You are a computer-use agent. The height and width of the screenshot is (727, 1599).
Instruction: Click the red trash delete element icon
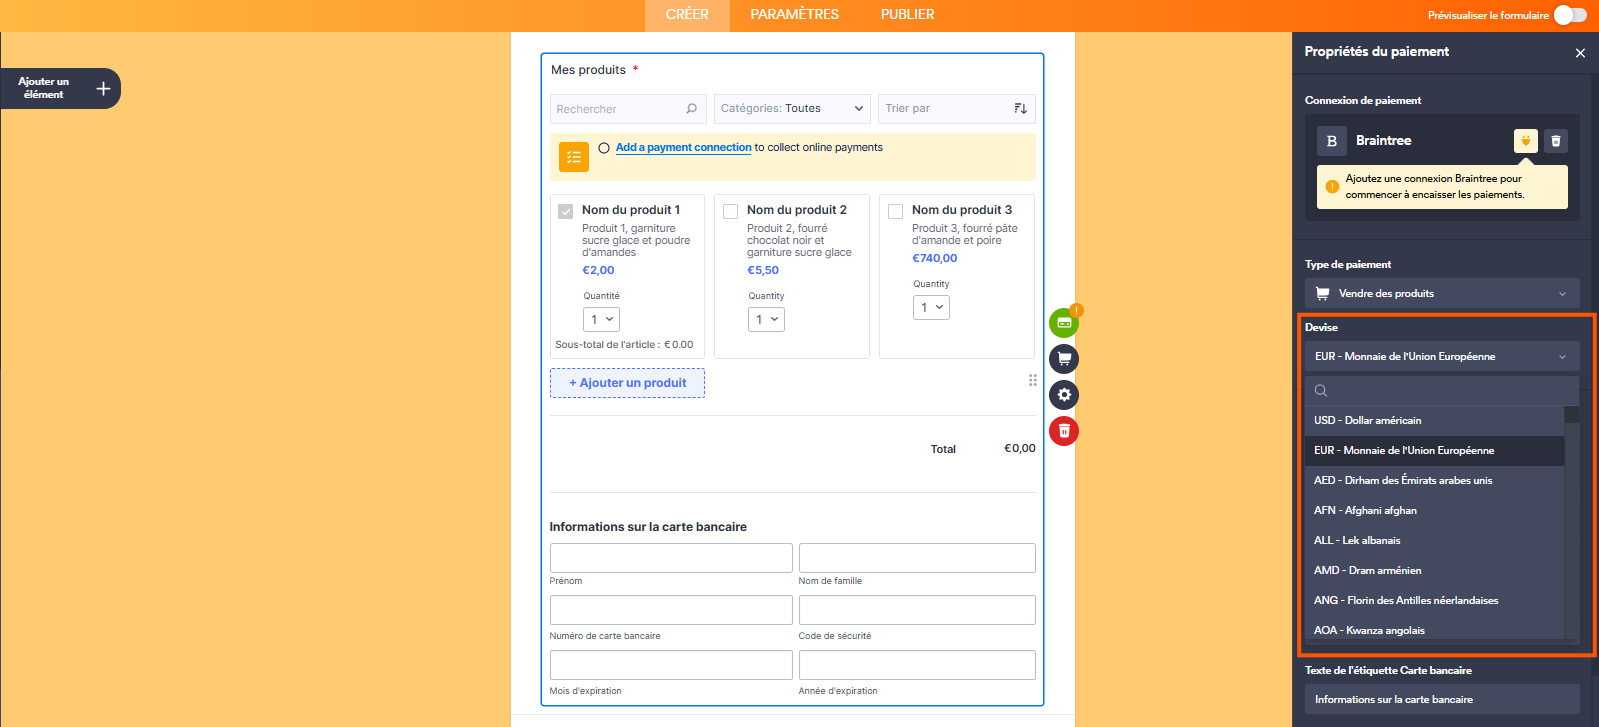(x=1064, y=431)
